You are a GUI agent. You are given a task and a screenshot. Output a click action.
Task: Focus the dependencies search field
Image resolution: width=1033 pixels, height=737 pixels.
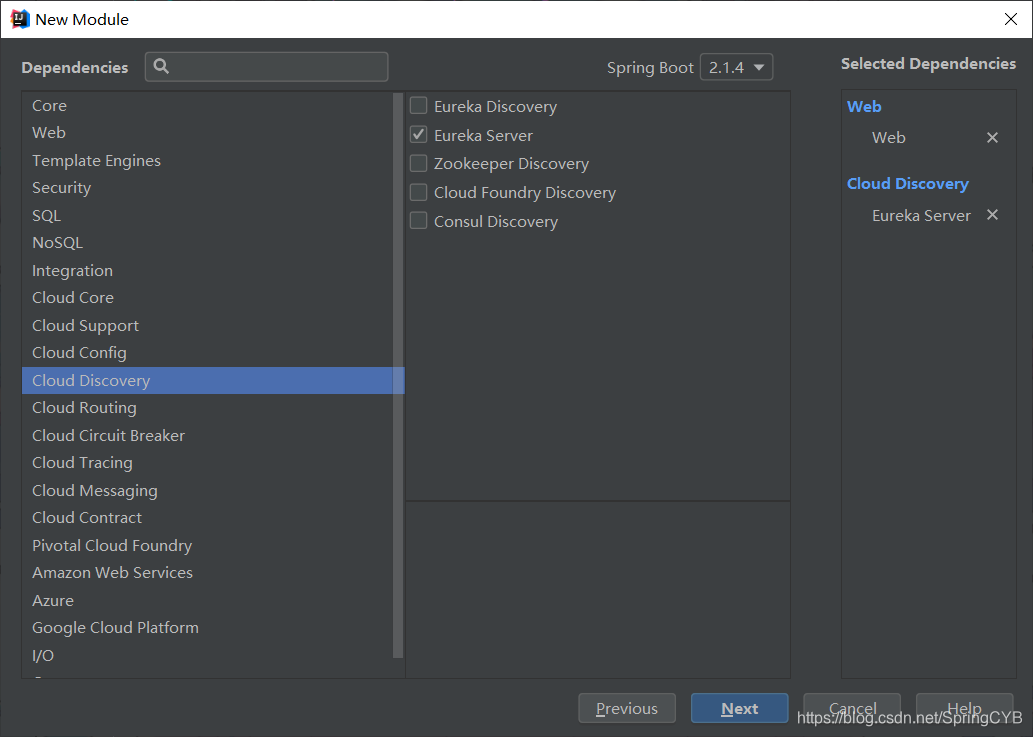(x=266, y=67)
